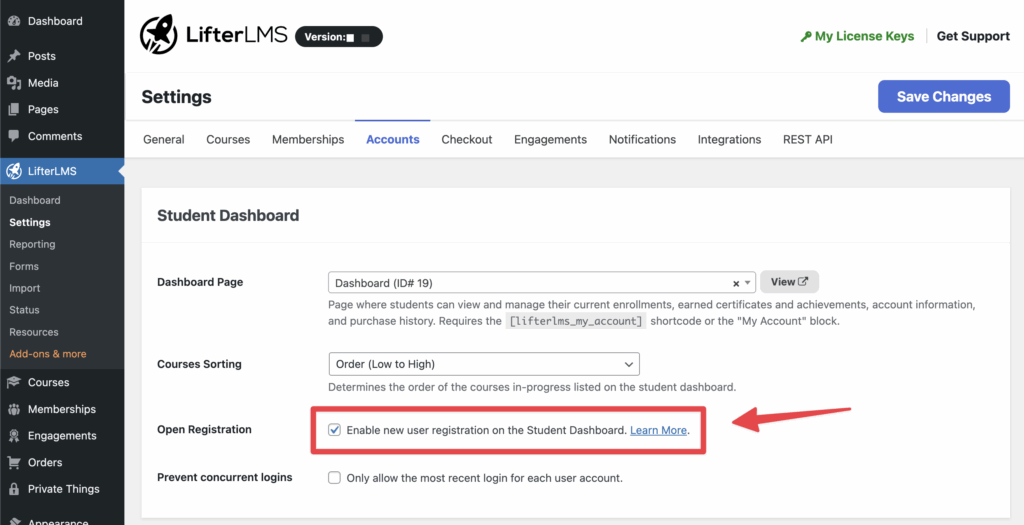
Task: Enable the Prevent concurrent logins checkbox
Action: (335, 478)
